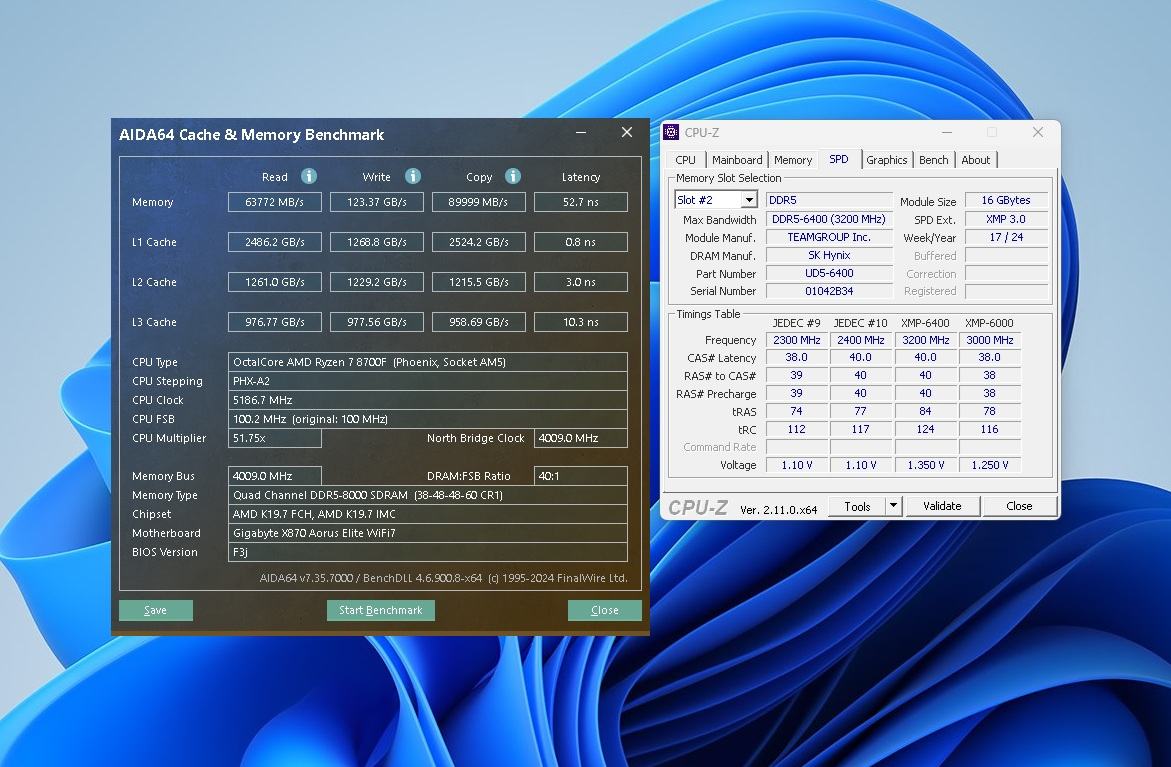Click the Copy info icon in AIDA64
Viewport: 1171px width, 767px height.
pyautogui.click(x=512, y=176)
